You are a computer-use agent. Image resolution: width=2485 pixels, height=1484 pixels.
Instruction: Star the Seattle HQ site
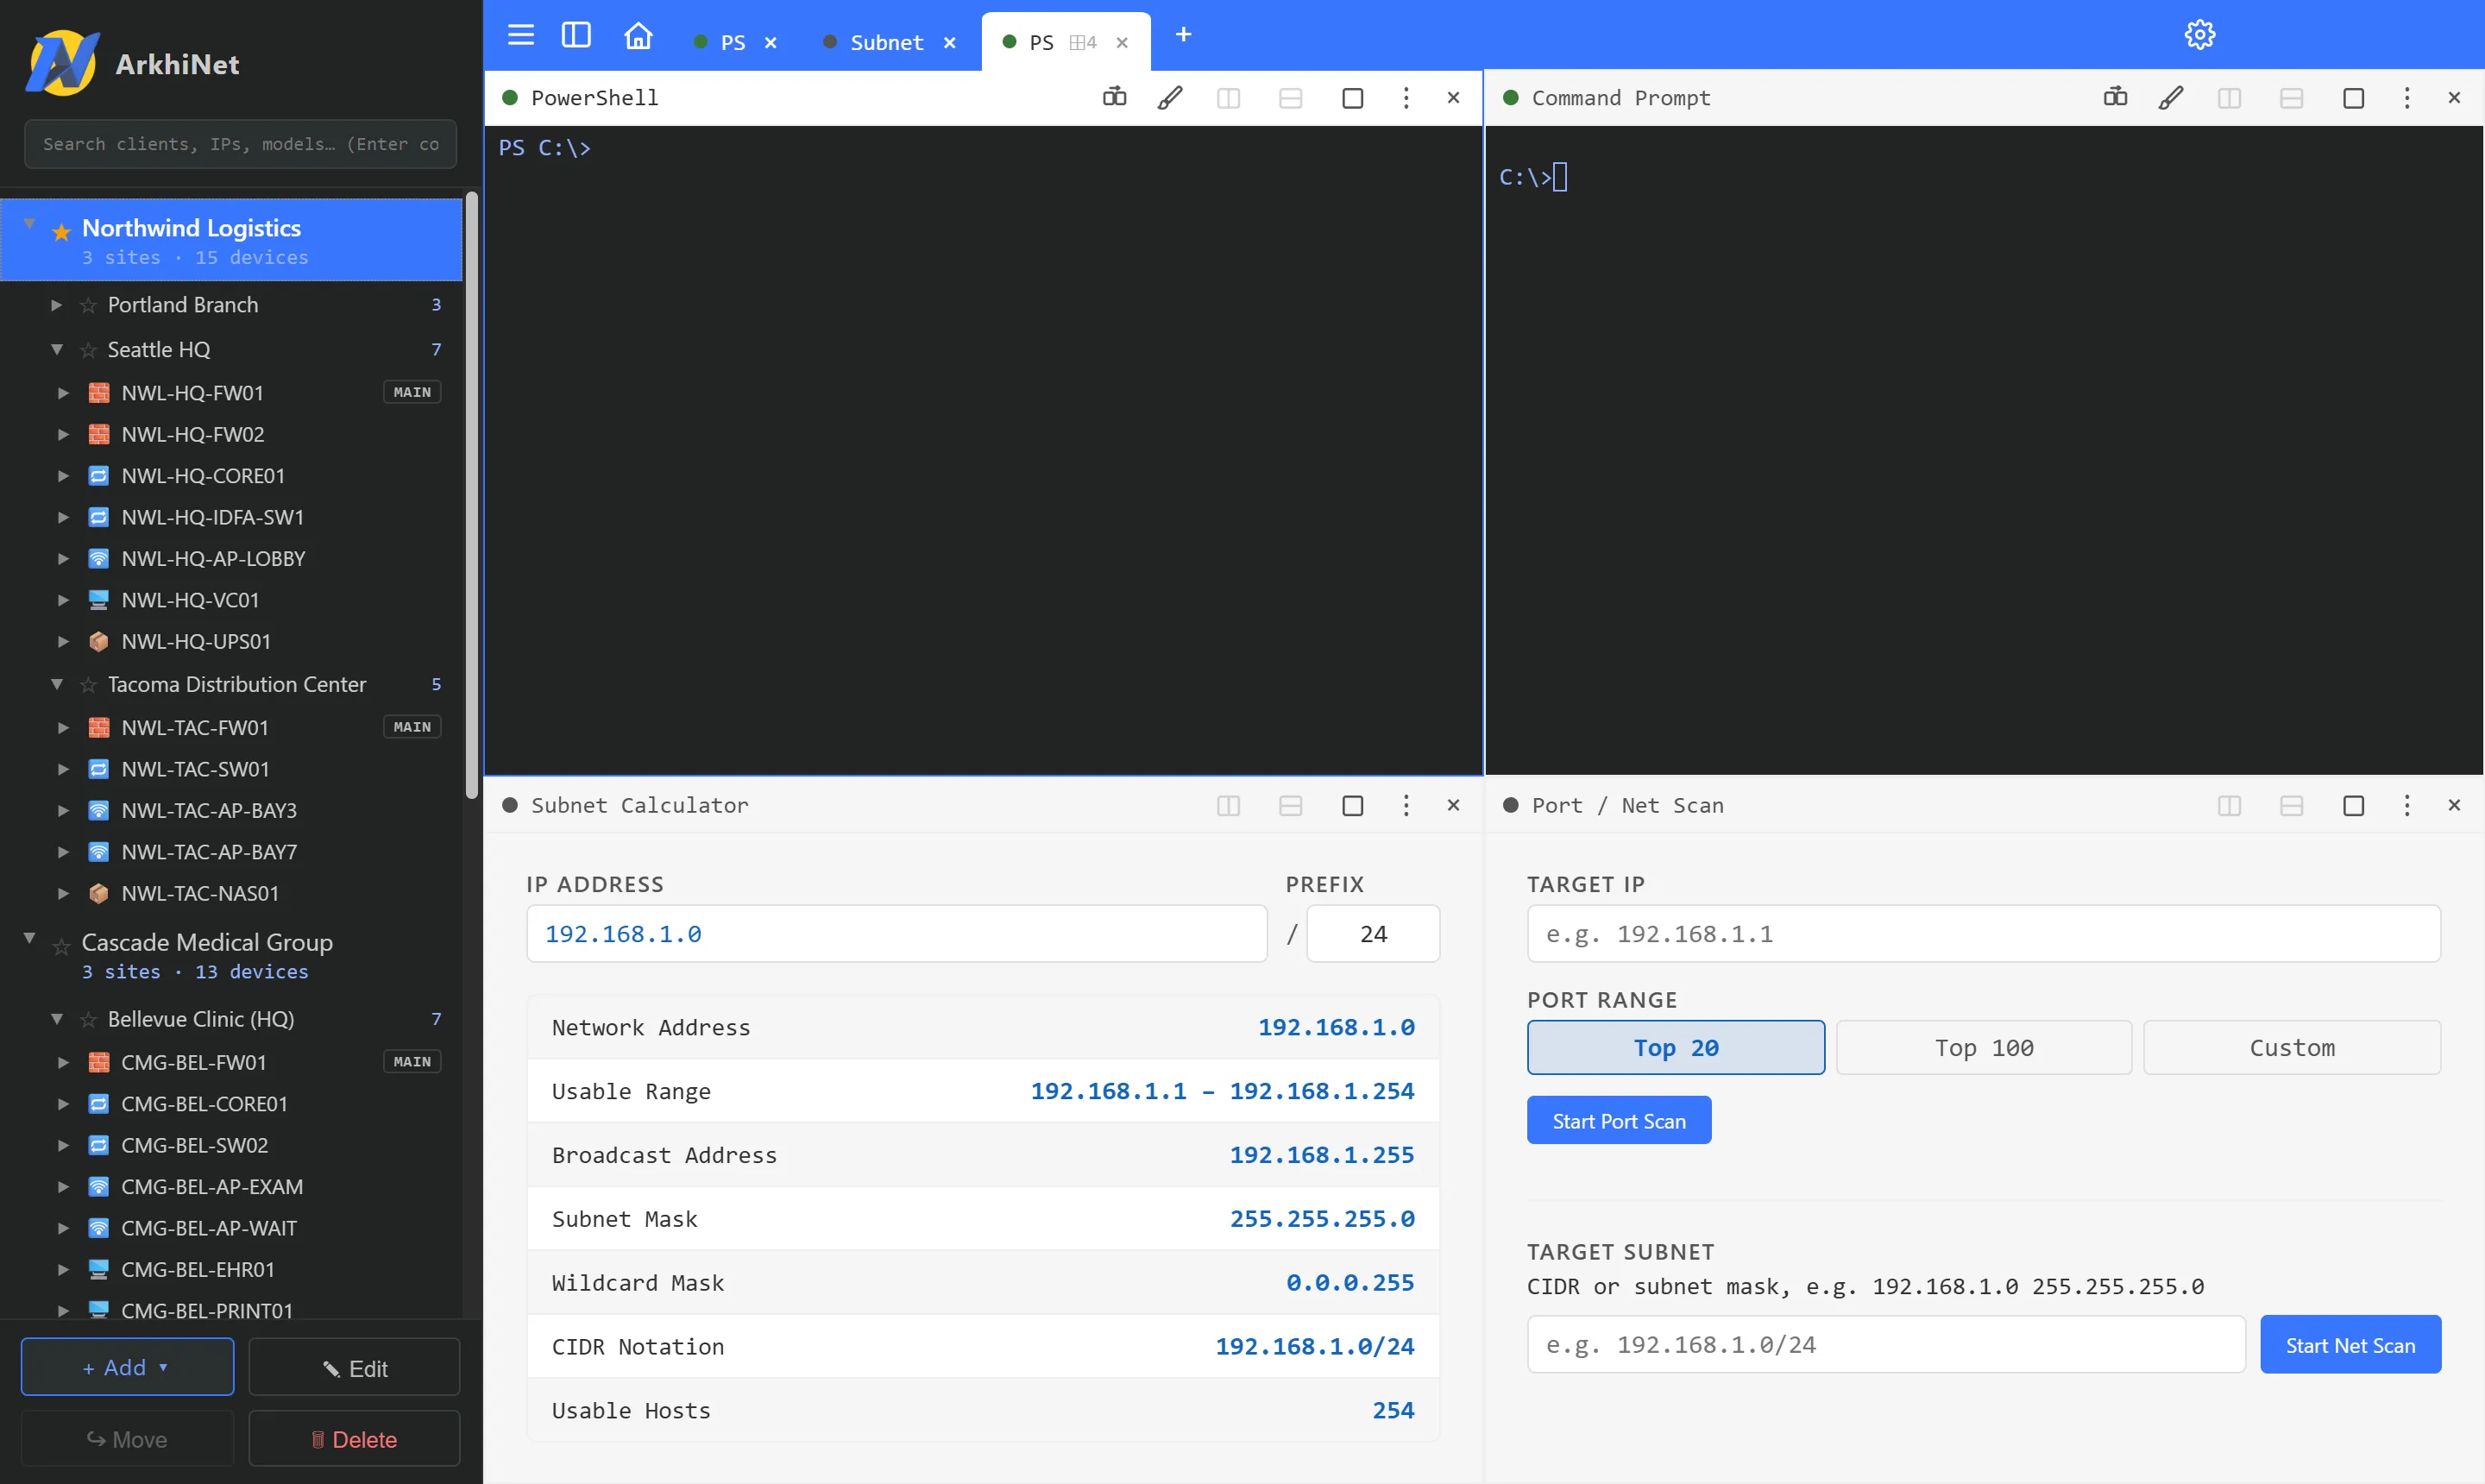[x=88, y=350]
